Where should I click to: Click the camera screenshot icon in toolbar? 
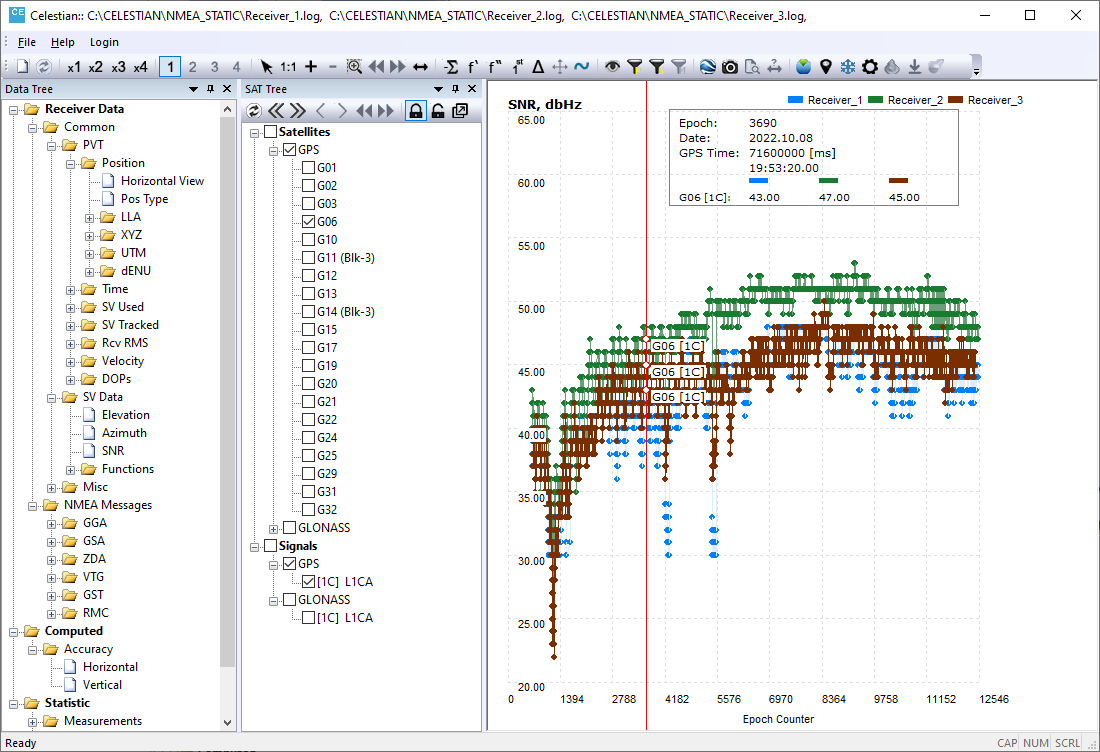730,67
